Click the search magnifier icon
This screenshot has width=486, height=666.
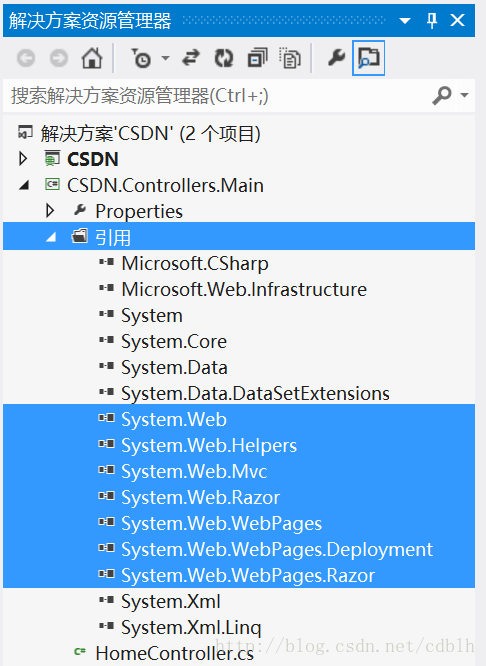[442, 95]
